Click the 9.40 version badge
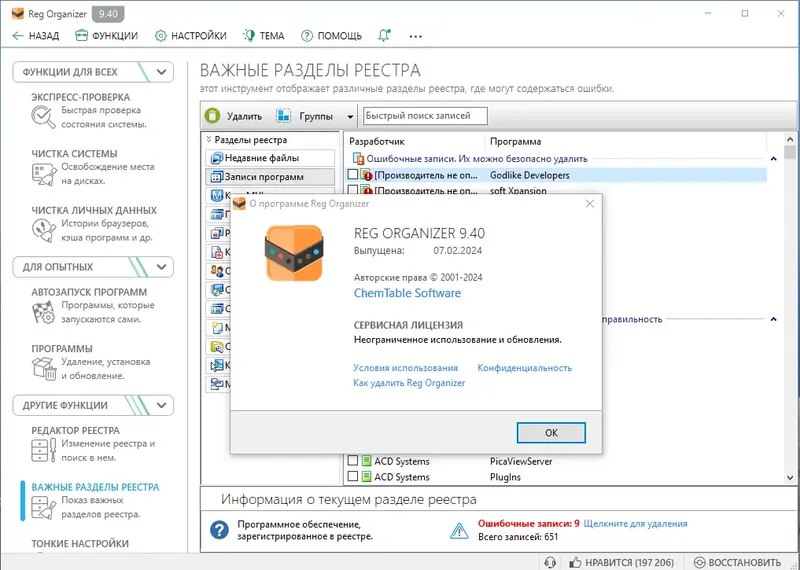This screenshot has height=570, width=800. pyautogui.click(x=108, y=14)
